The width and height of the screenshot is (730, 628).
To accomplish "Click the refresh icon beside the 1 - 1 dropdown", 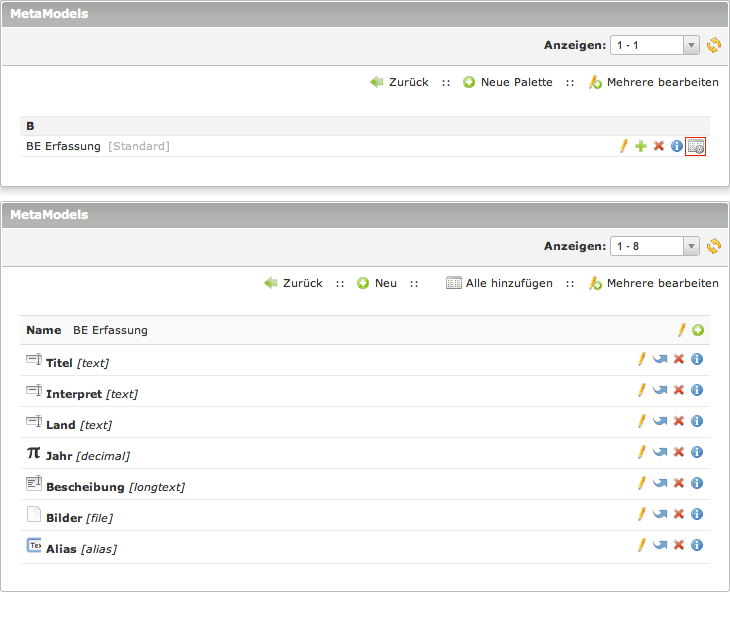I will [713, 45].
